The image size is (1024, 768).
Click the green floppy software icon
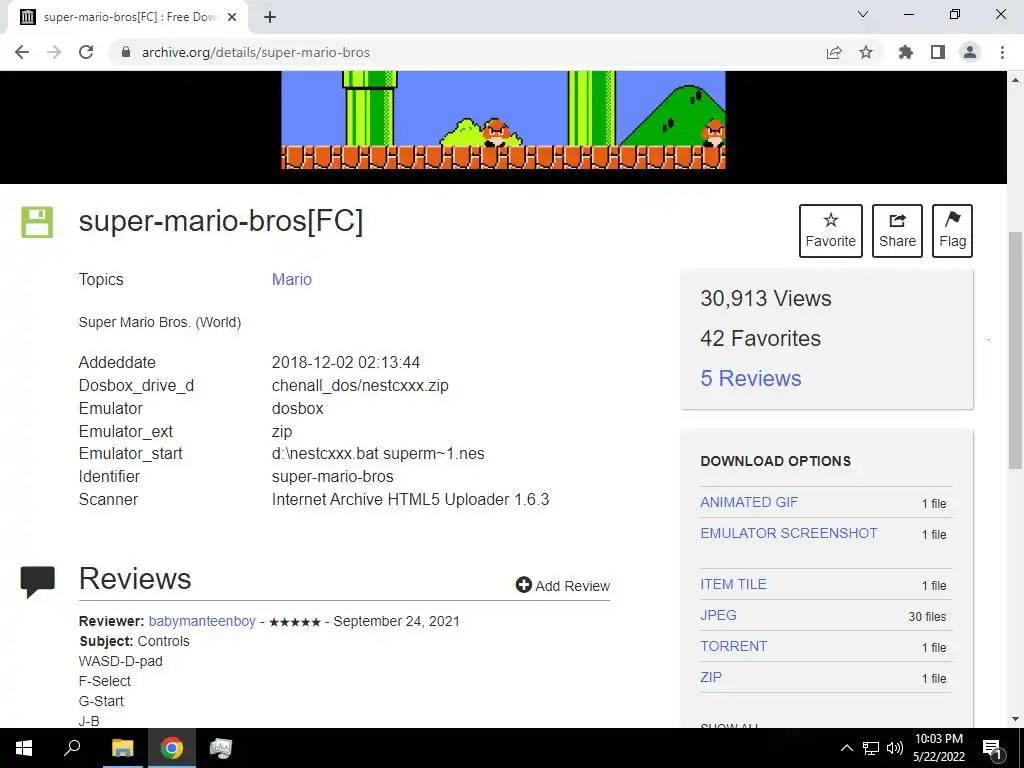pos(37,222)
